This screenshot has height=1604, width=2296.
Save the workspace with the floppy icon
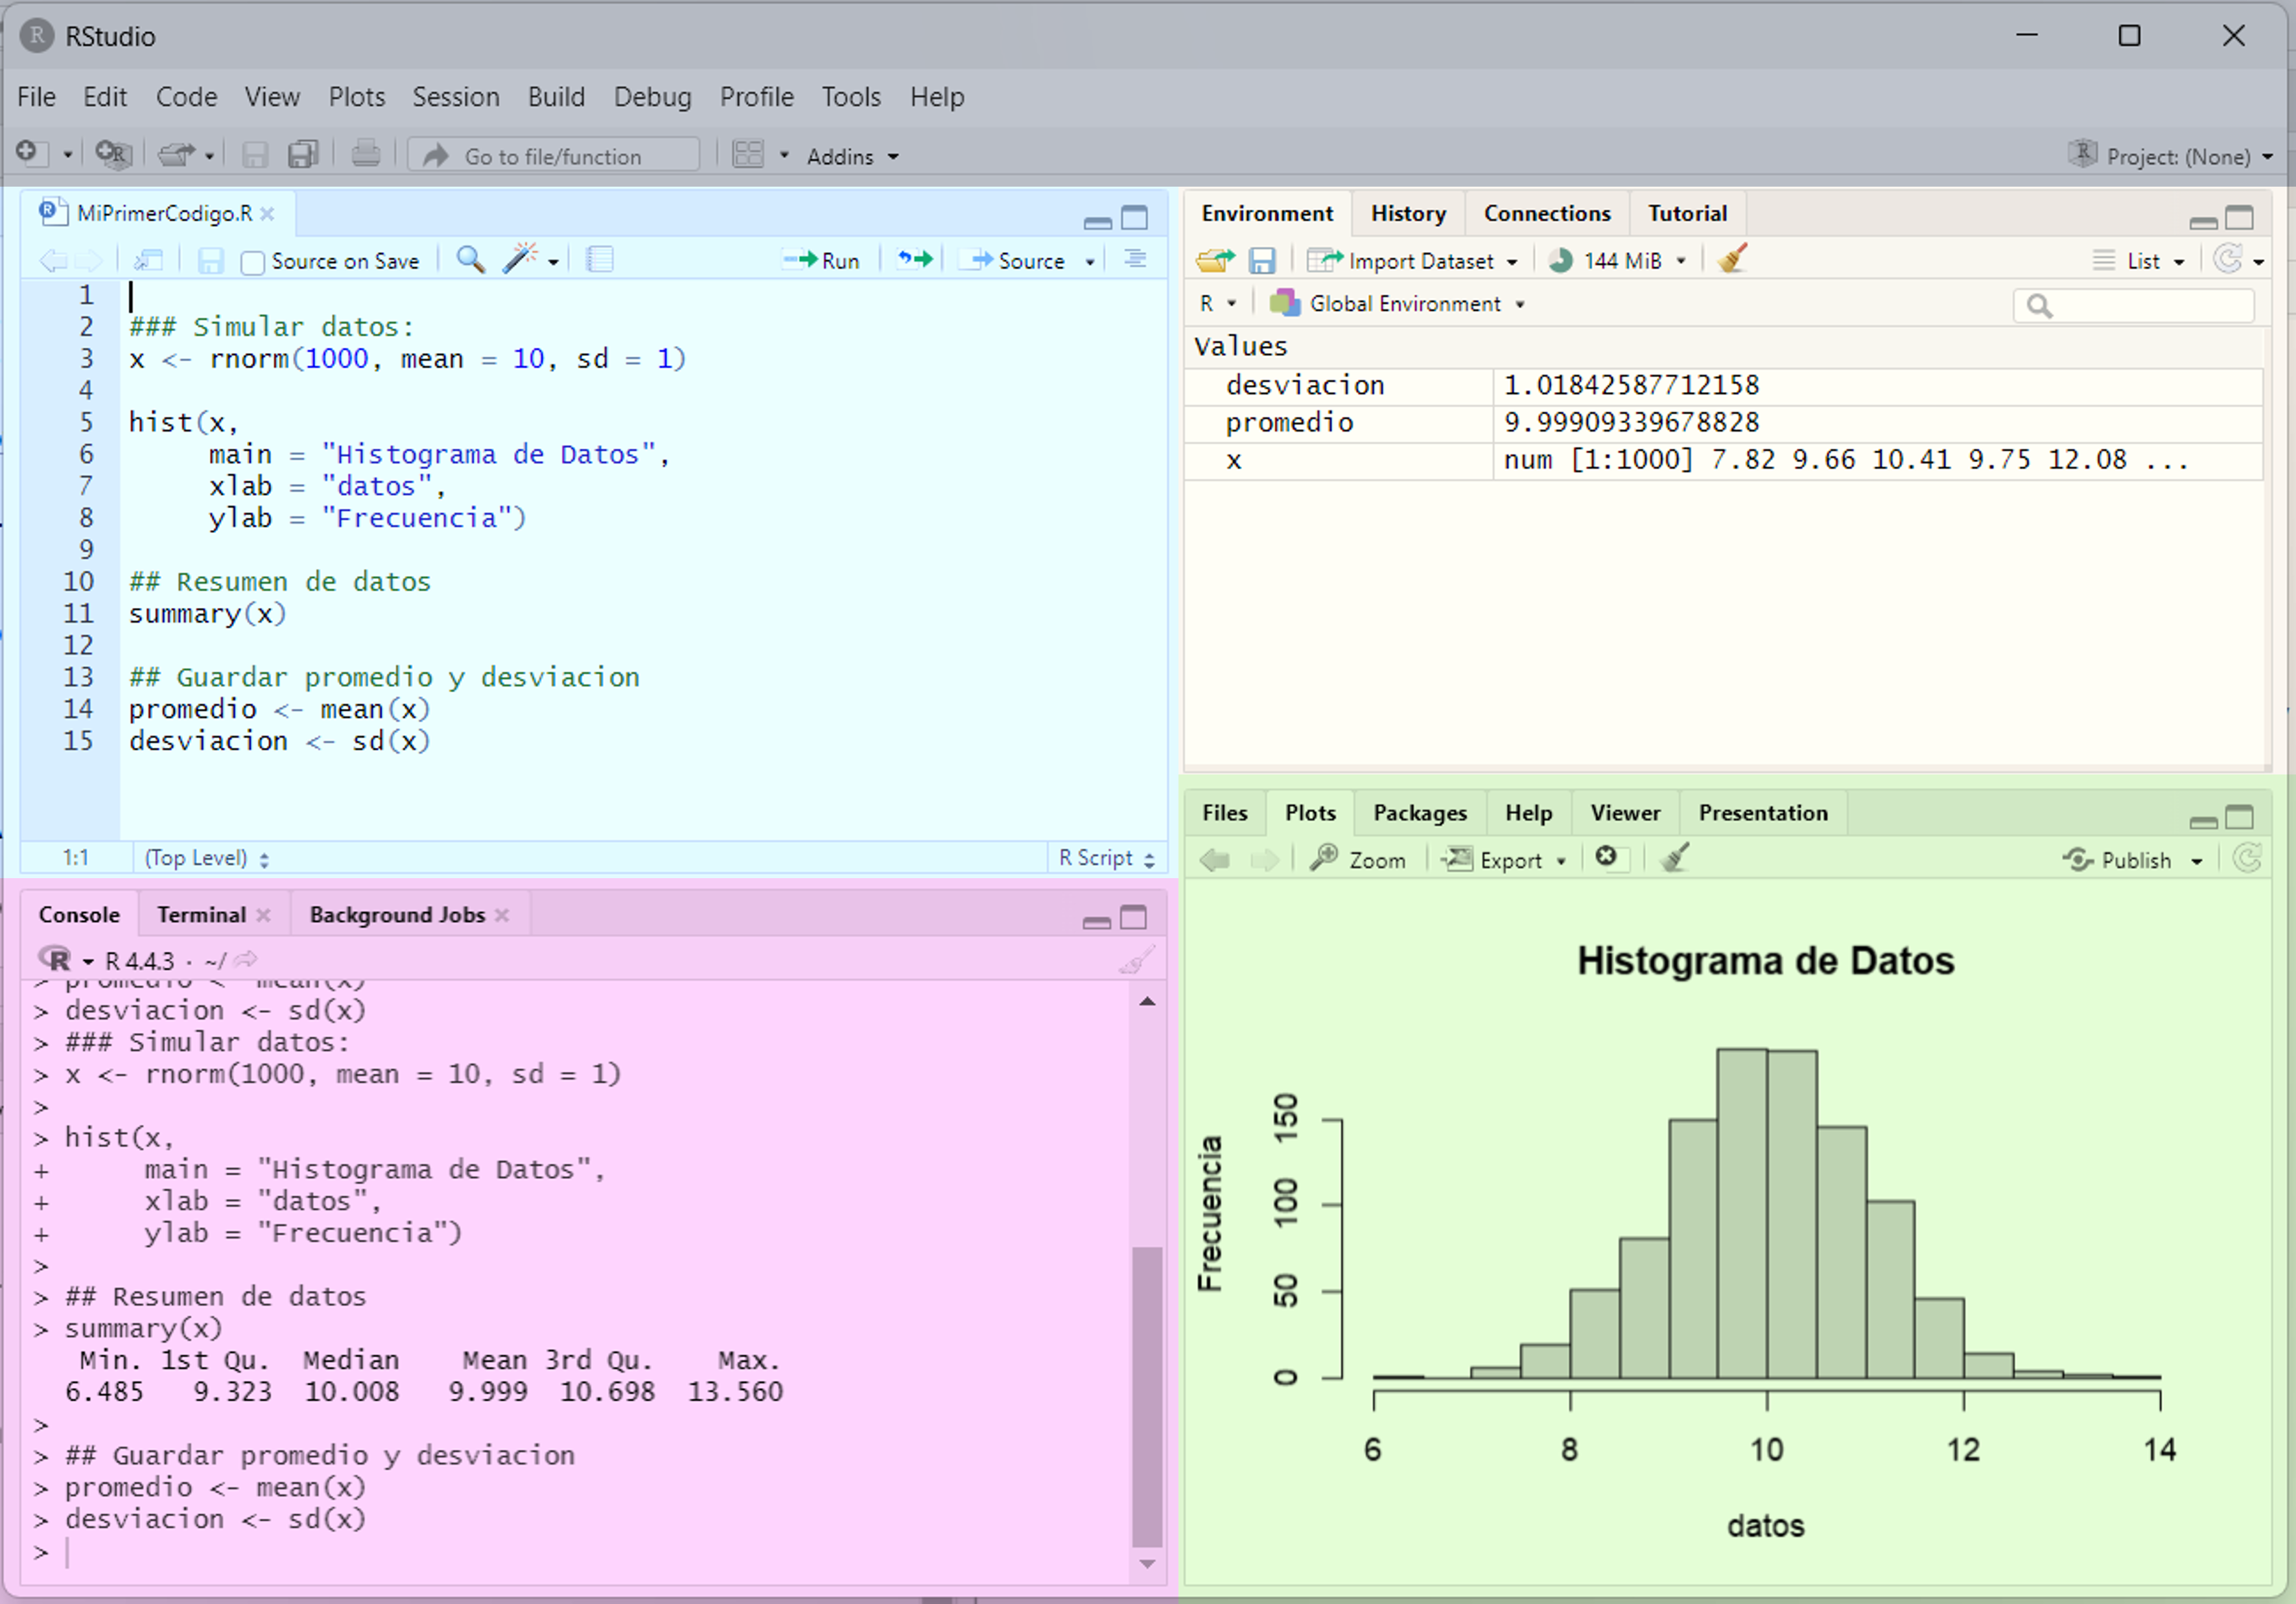[1262, 261]
